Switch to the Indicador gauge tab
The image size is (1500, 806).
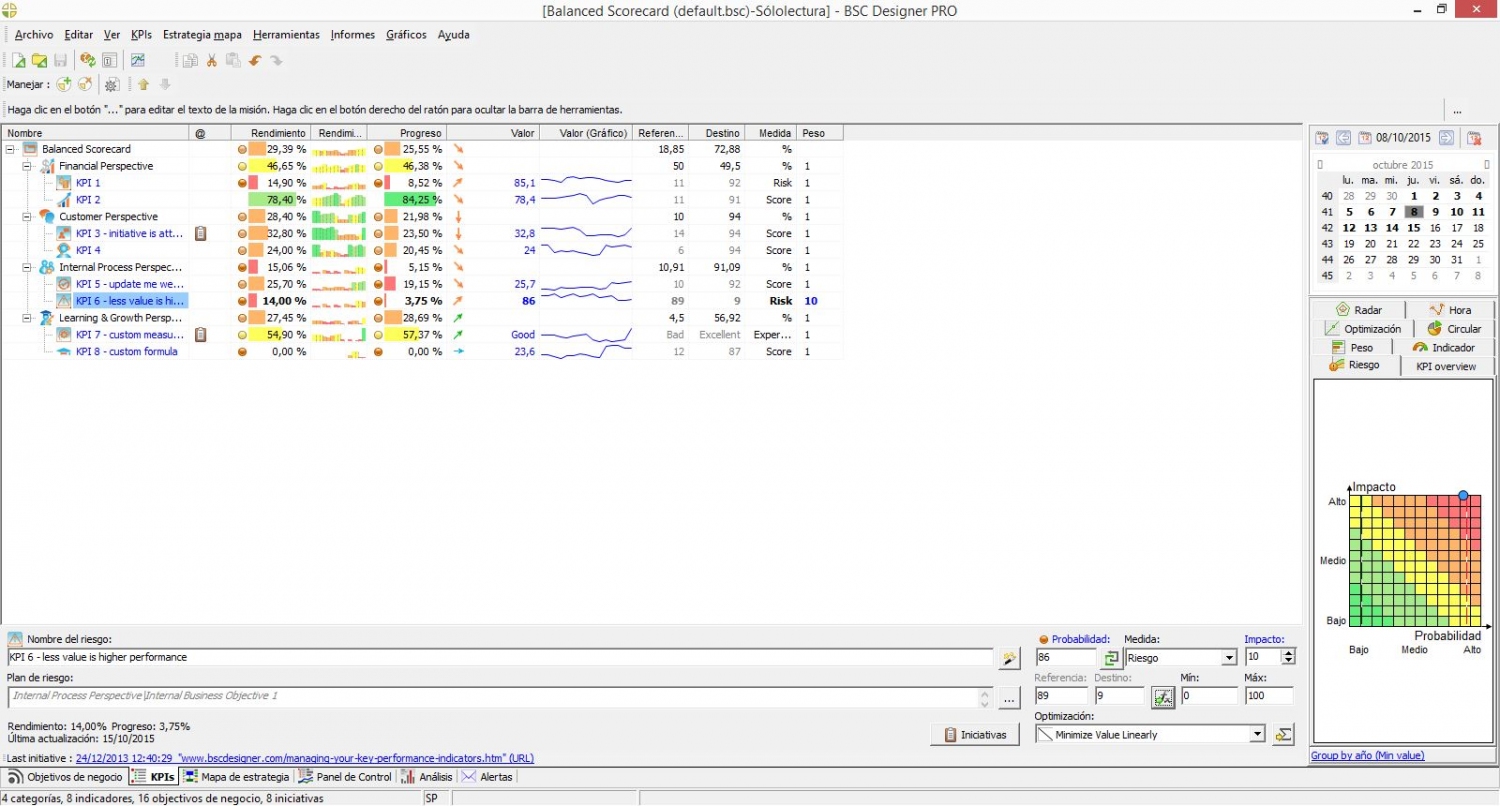[1443, 348]
